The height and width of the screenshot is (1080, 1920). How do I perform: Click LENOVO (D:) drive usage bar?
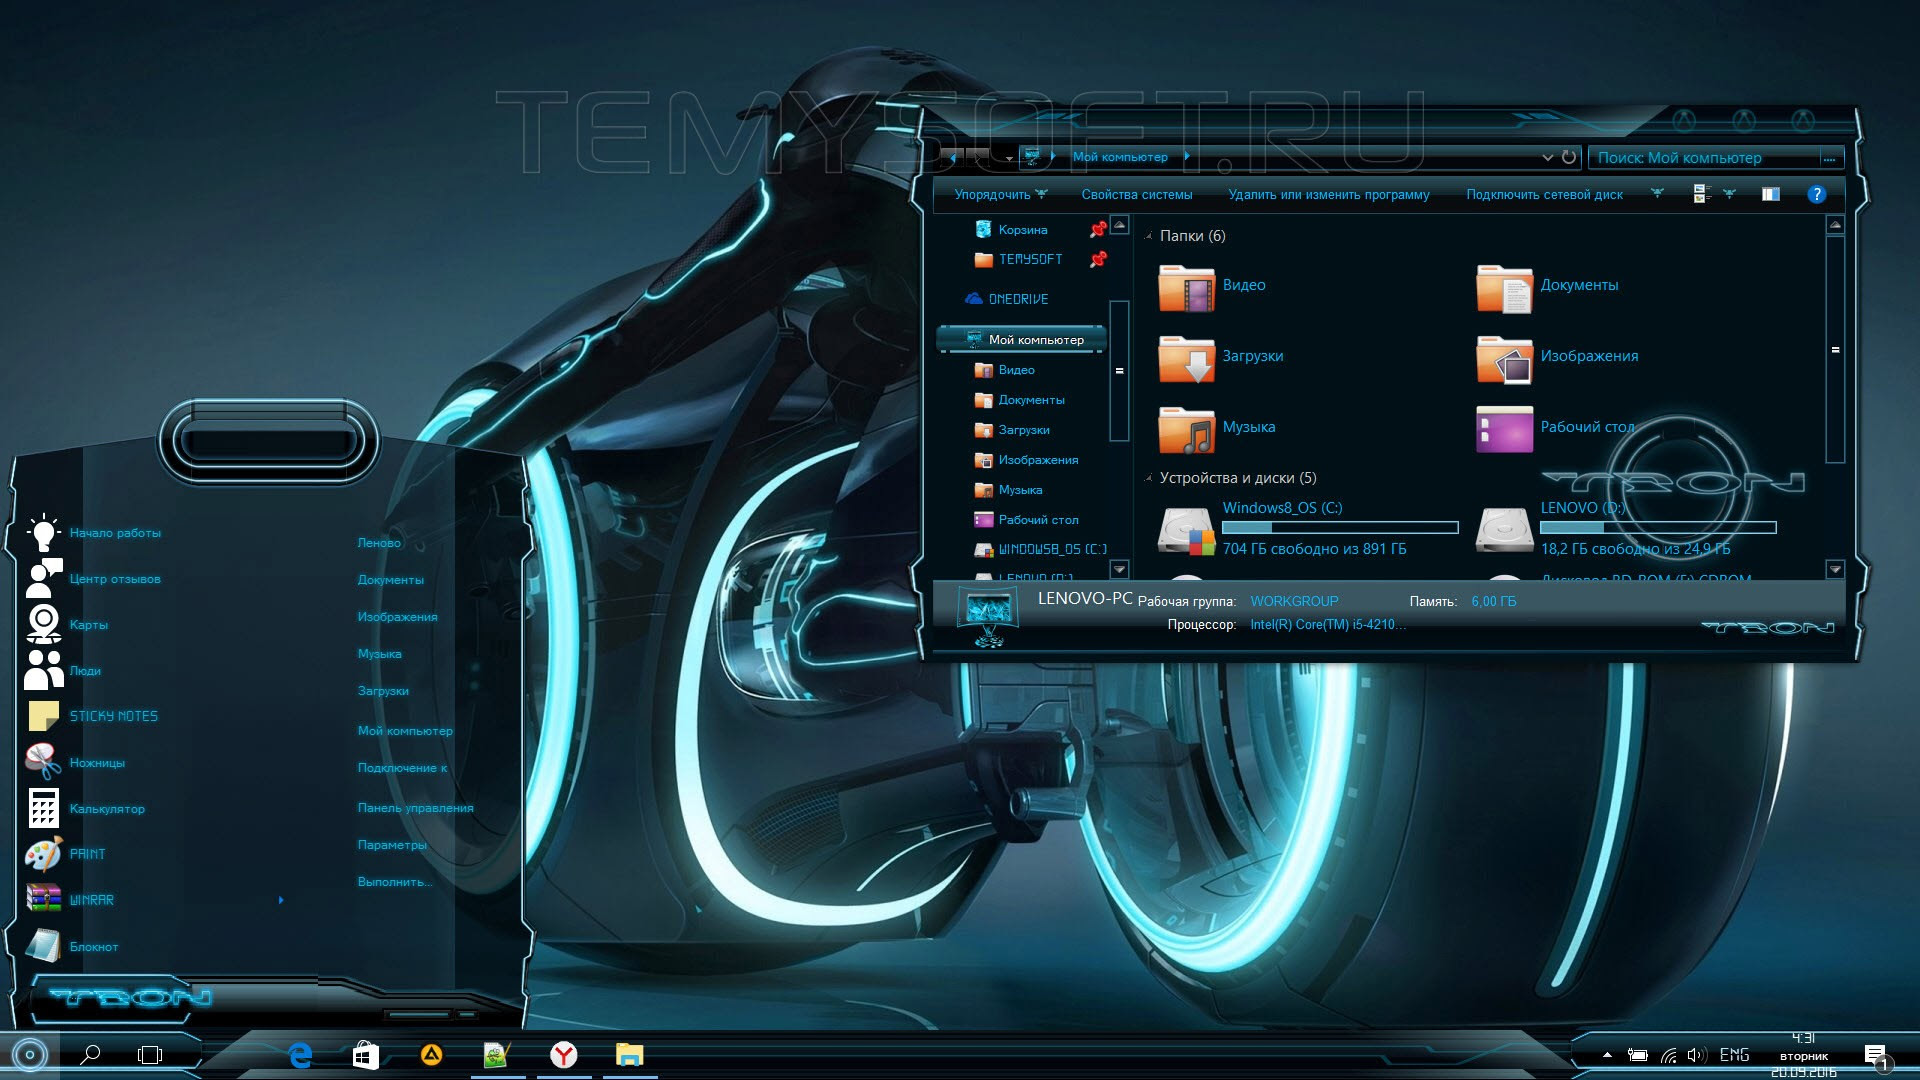tap(1658, 527)
